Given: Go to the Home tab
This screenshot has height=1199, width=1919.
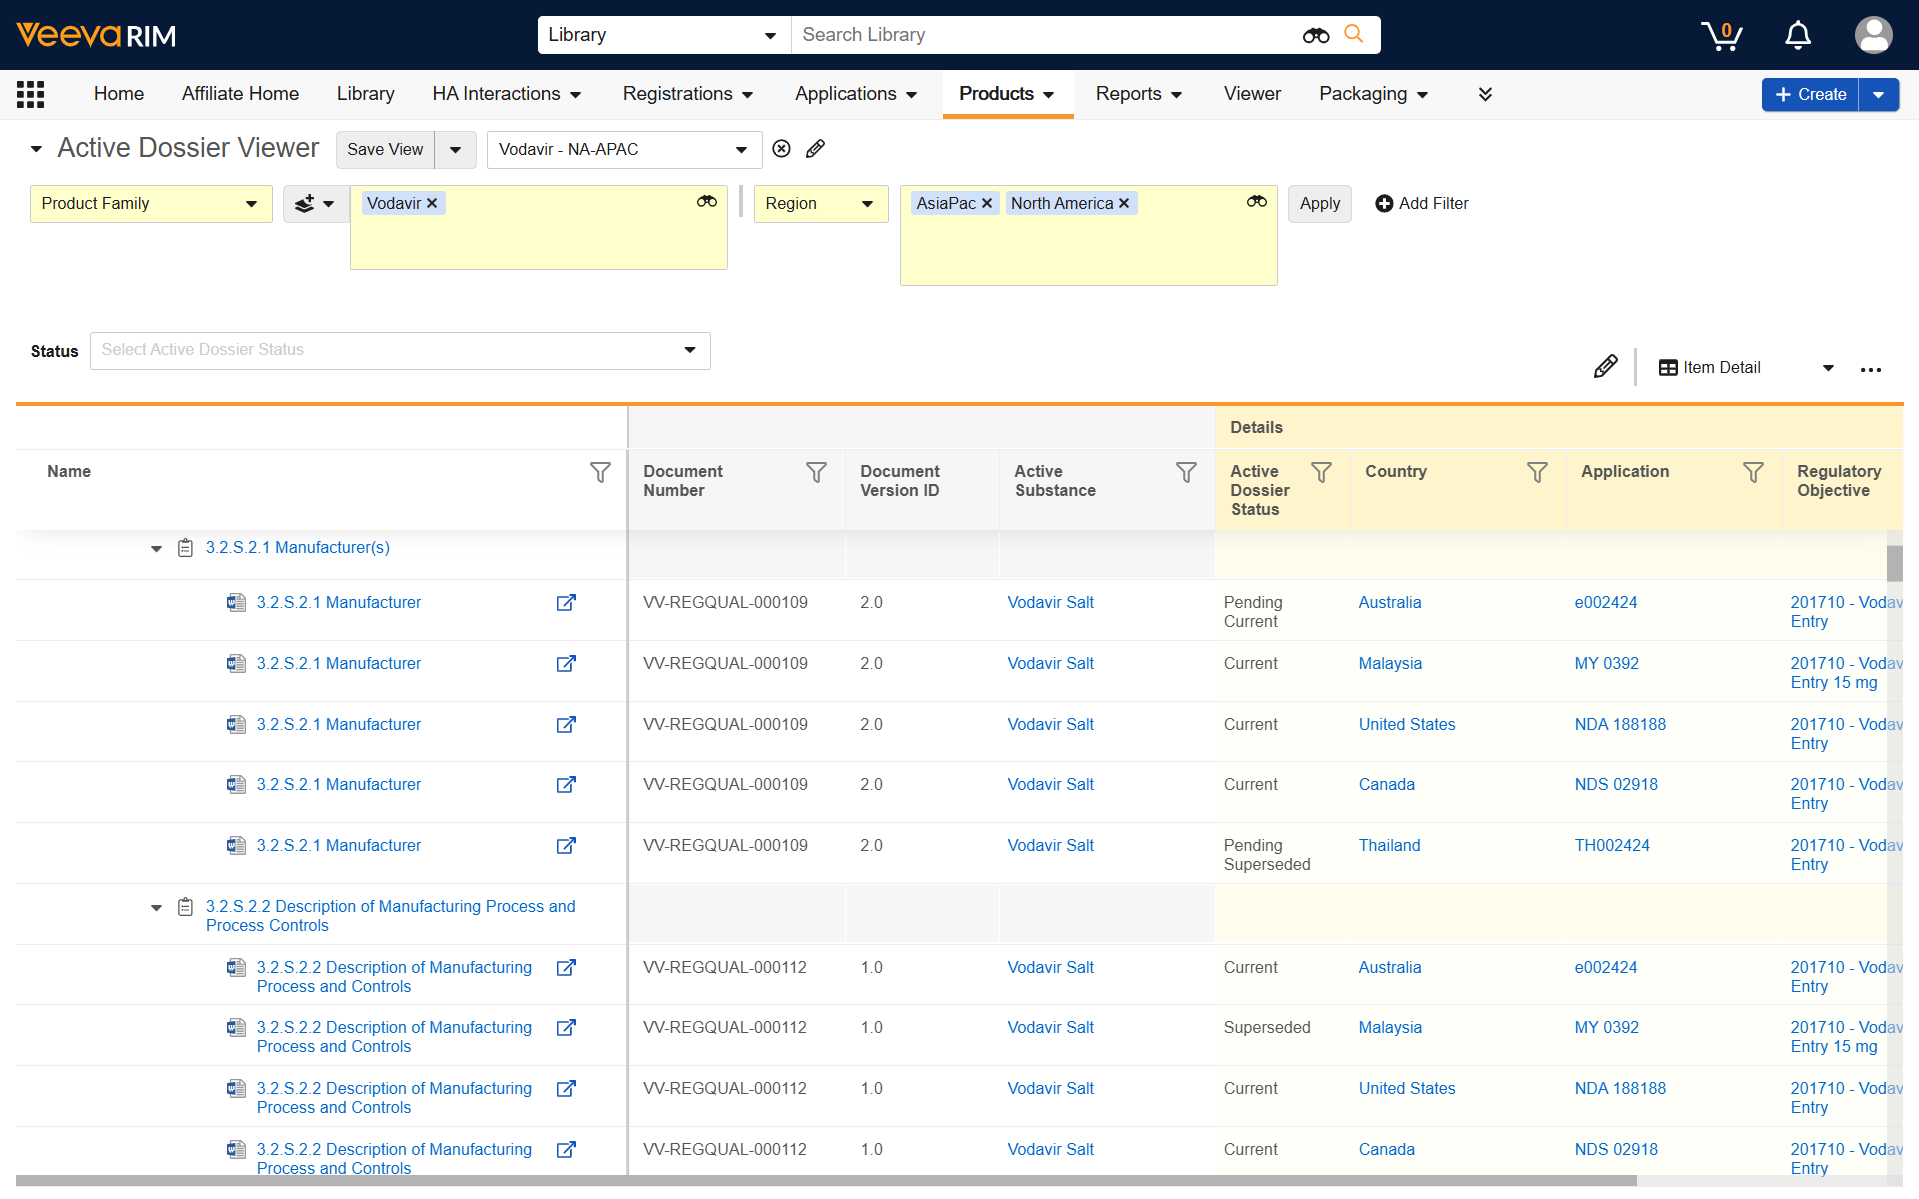Looking at the screenshot, I should 119,94.
